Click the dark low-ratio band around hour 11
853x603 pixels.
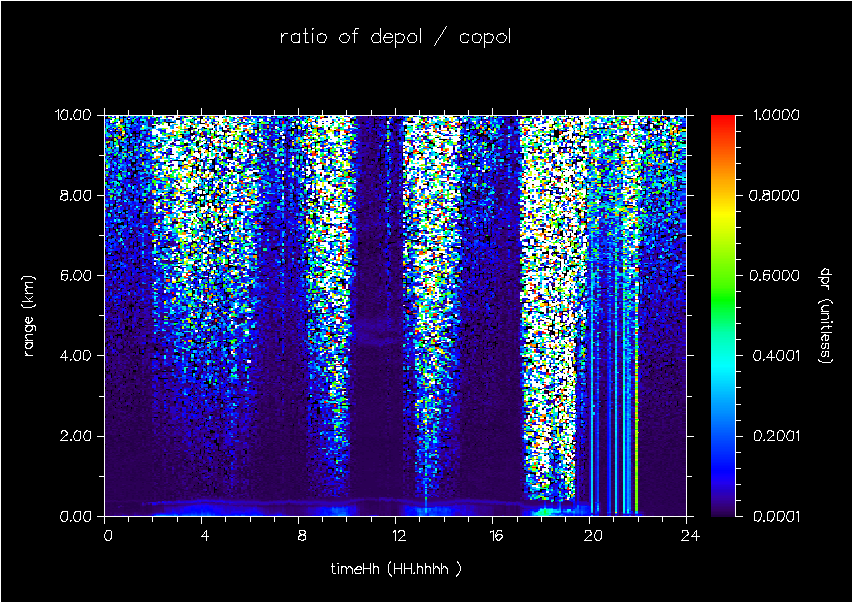378,305
